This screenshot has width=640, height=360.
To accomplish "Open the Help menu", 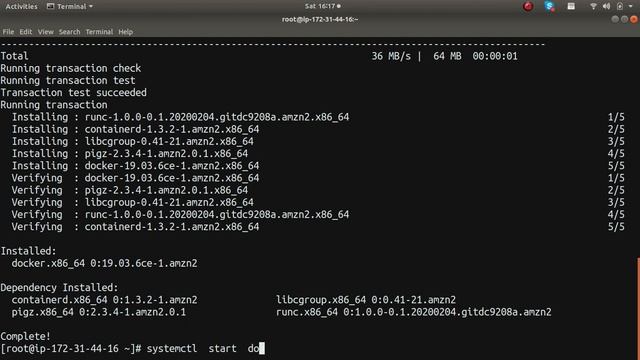I will click(x=125, y=32).
